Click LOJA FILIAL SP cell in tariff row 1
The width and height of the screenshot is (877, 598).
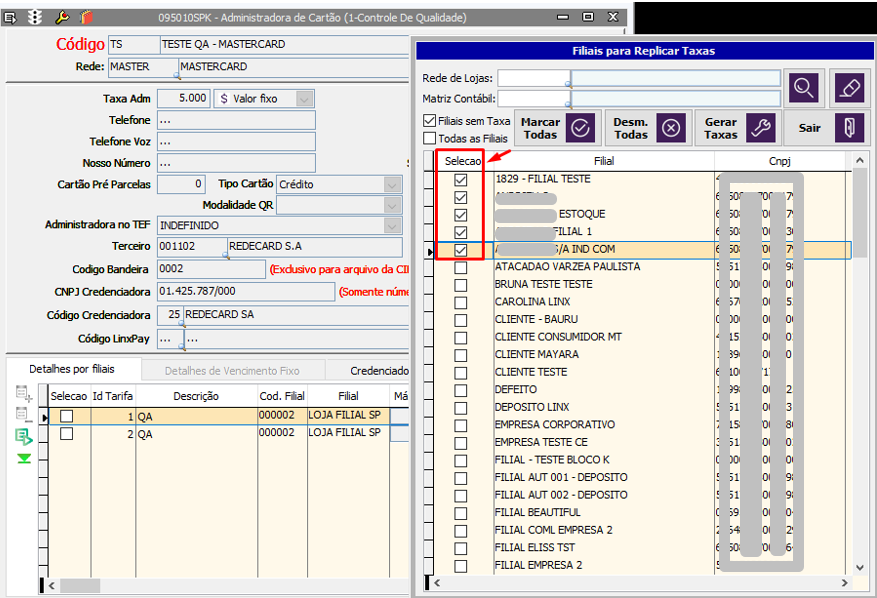pyautogui.click(x=348, y=416)
